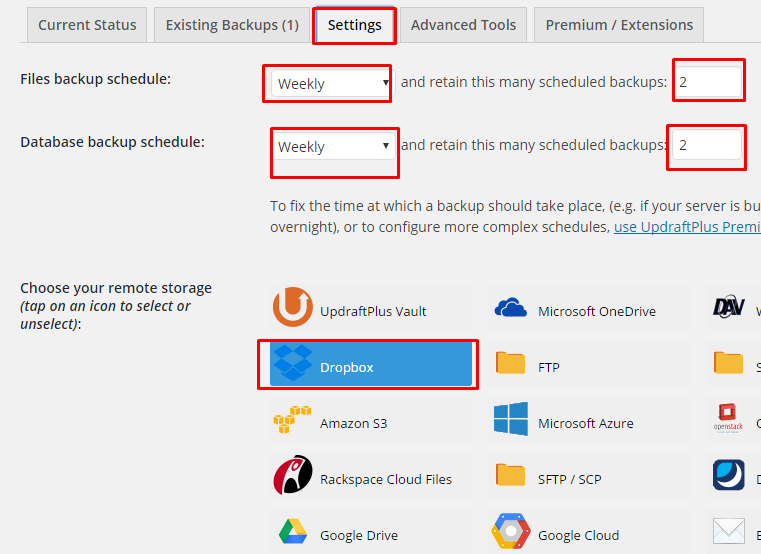Open the Database backup schedule dropdown
Screen dimensions: 761x554
click(x=332, y=147)
